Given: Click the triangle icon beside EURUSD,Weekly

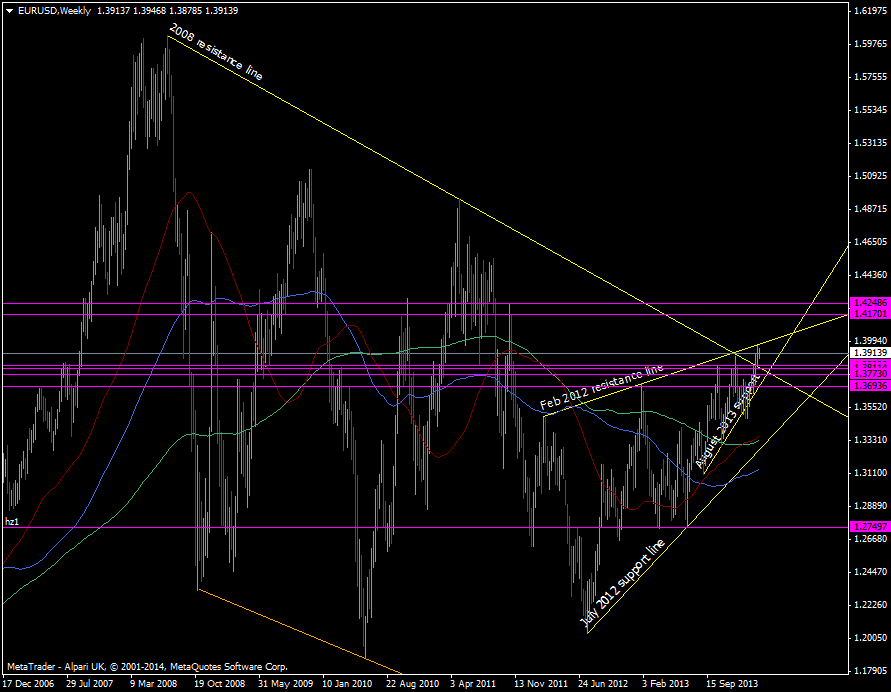Looking at the screenshot, I should coord(9,10).
